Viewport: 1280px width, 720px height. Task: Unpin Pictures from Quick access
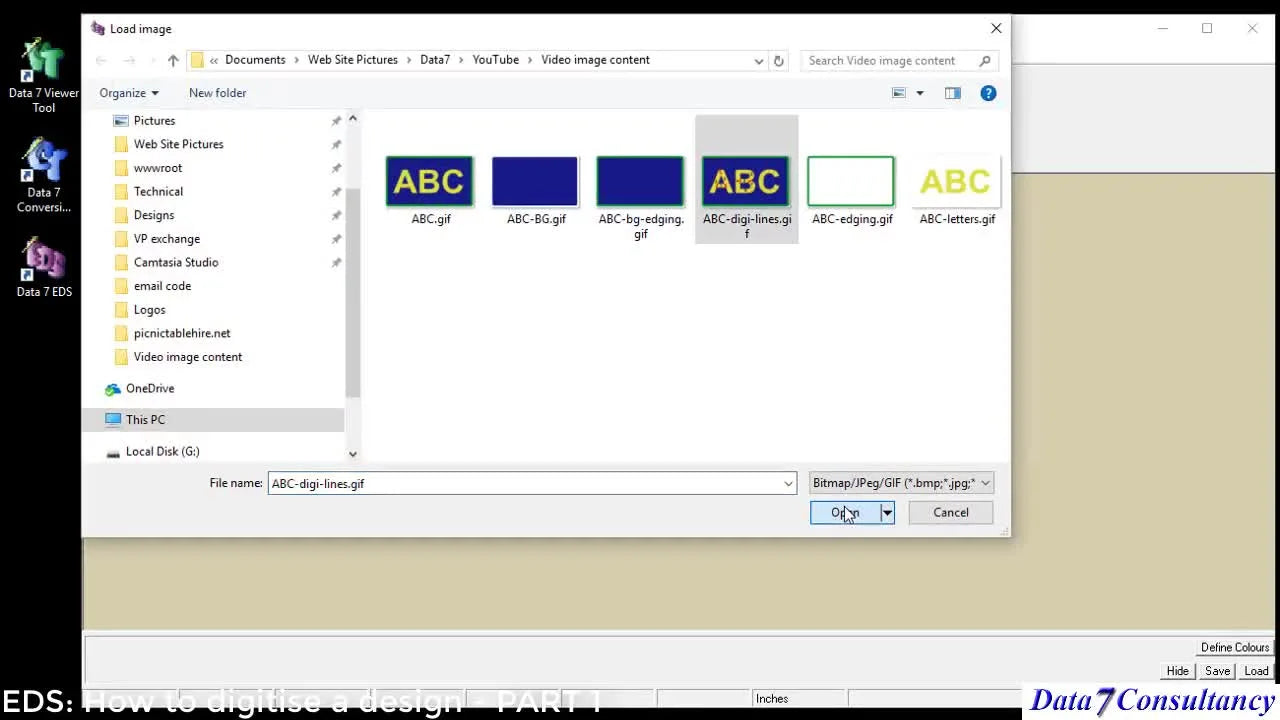point(336,120)
